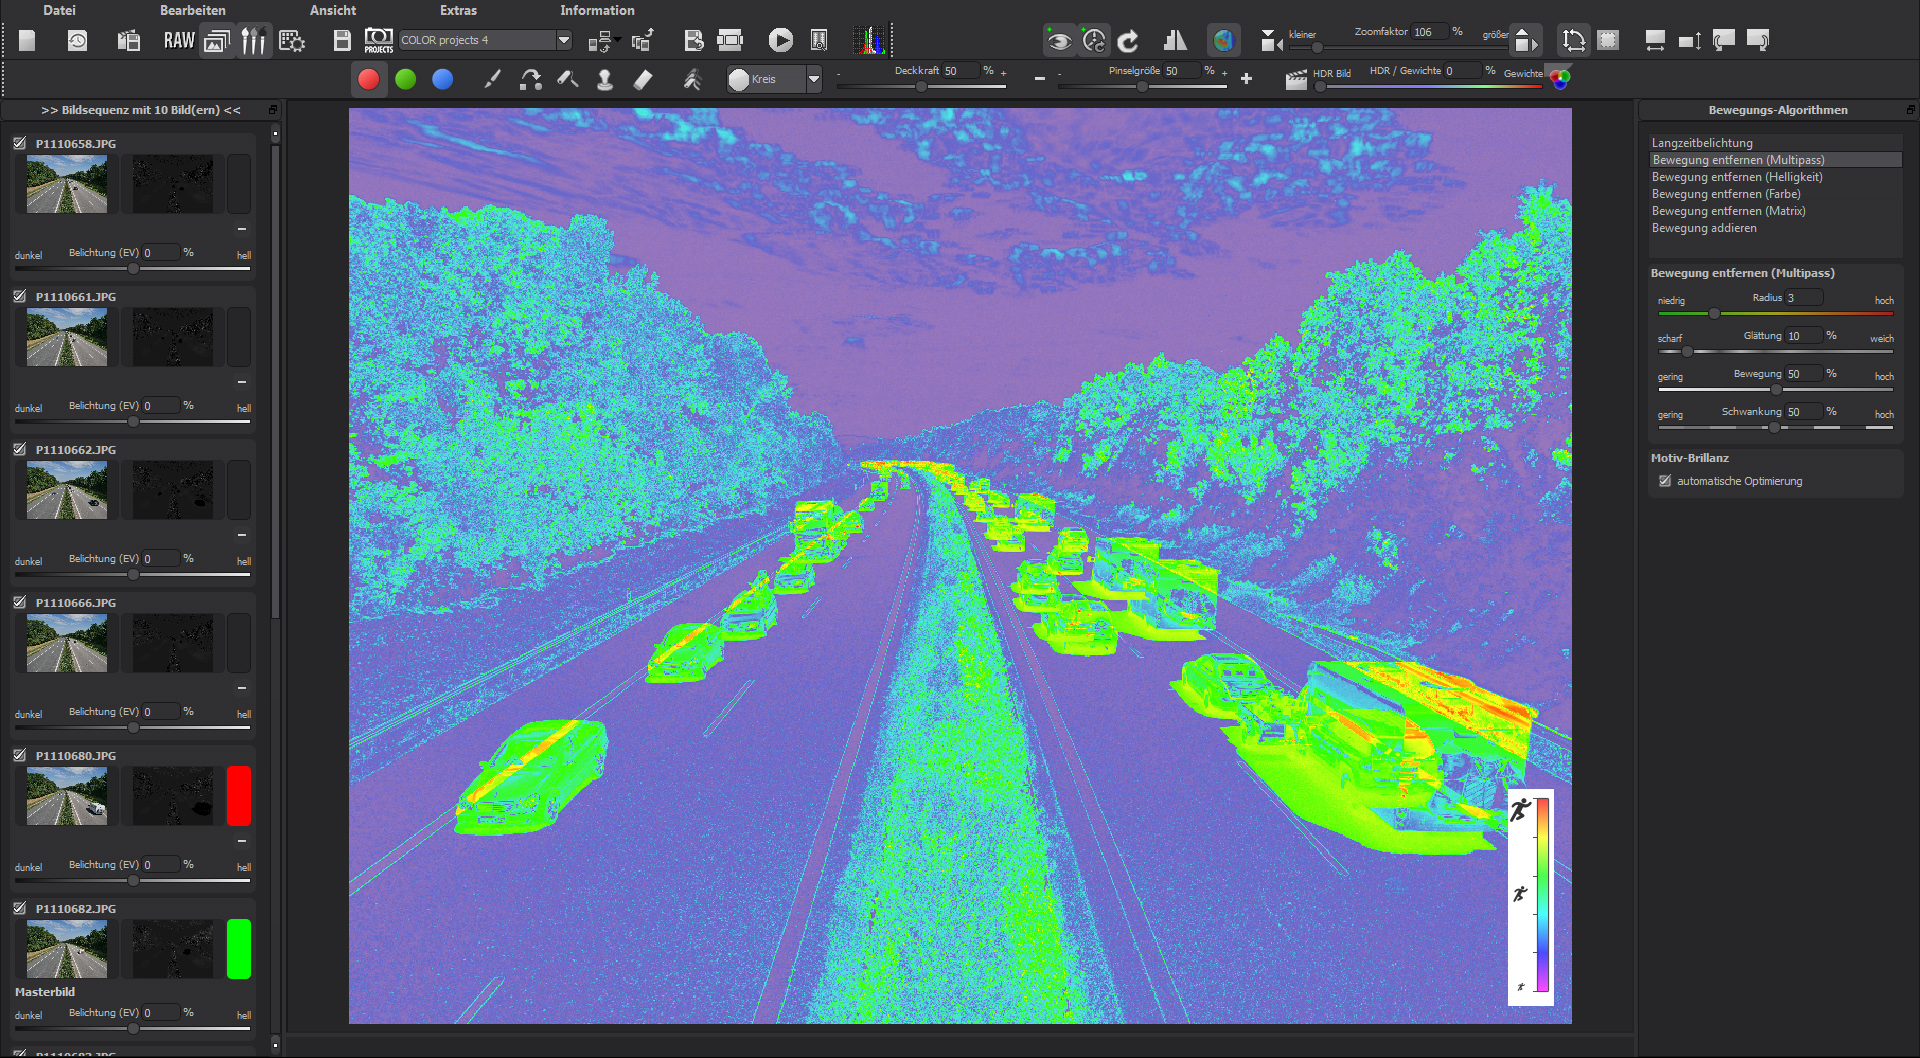The height and width of the screenshot is (1058, 1920).
Task: Uncheck the P1110661.JPG image checkbox
Action: point(20,296)
